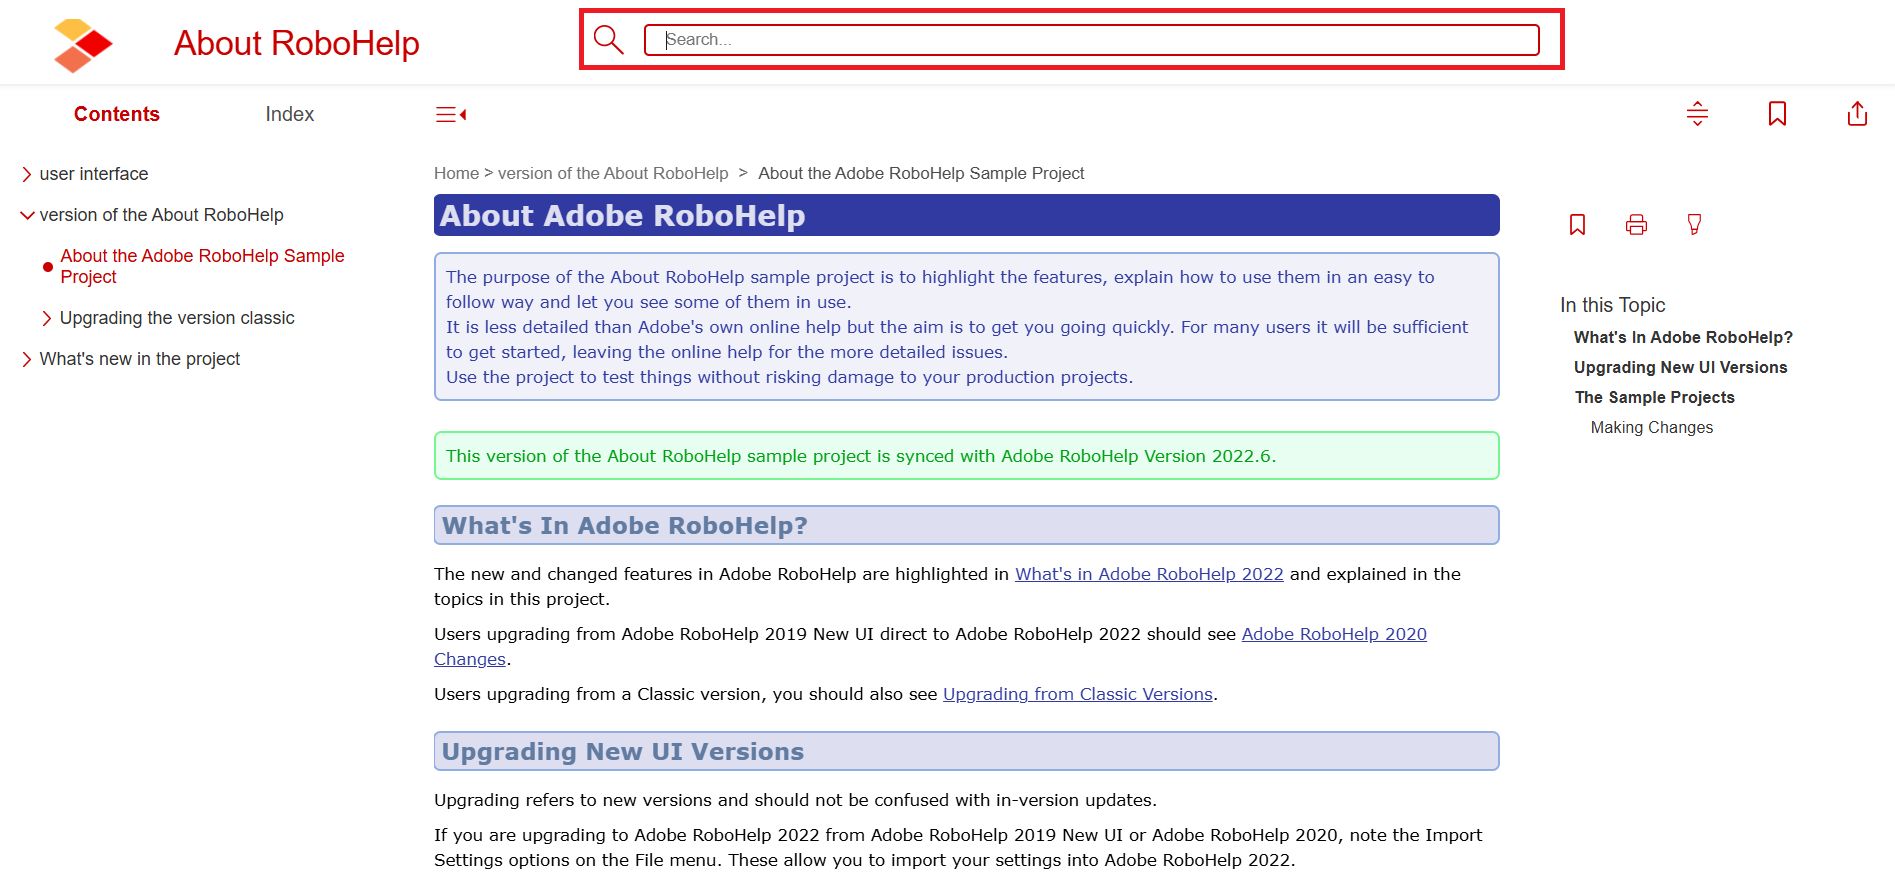Click the 'About RoboHelp' header title
1895x885 pixels.
(296, 43)
